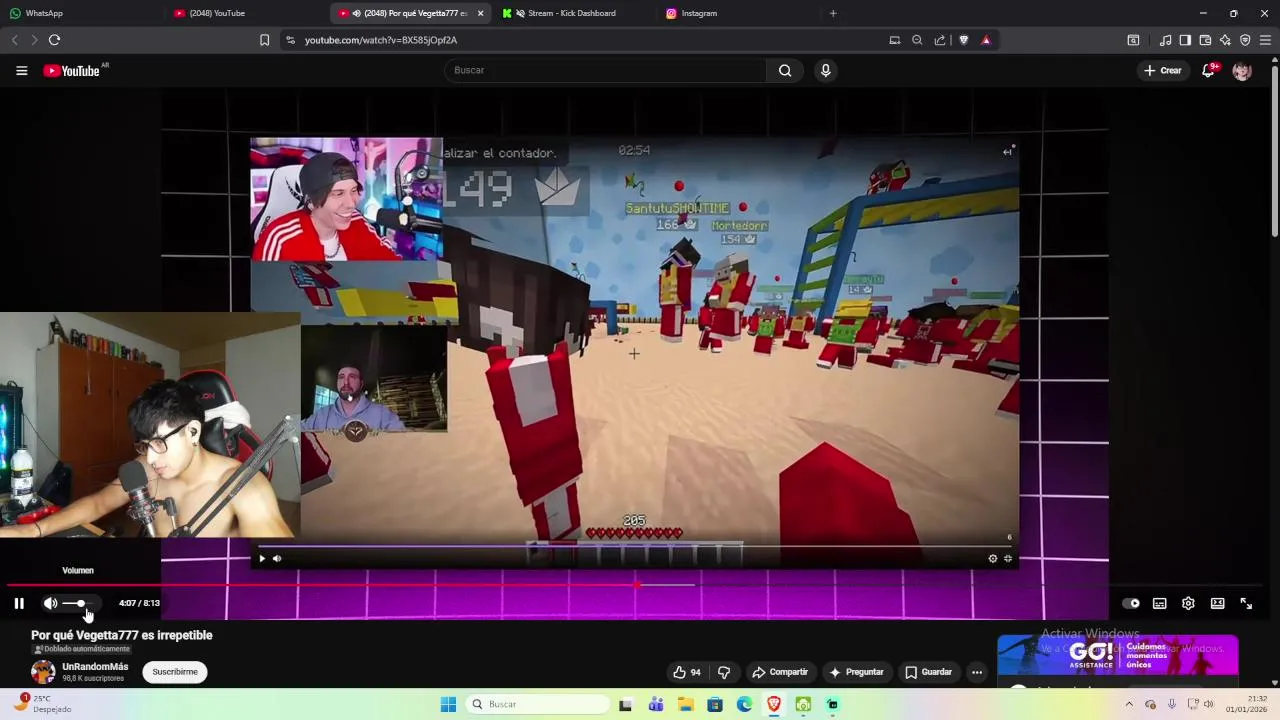Select the Stream - Kick Dashboard tab
The height and width of the screenshot is (720, 1280).
point(573,13)
